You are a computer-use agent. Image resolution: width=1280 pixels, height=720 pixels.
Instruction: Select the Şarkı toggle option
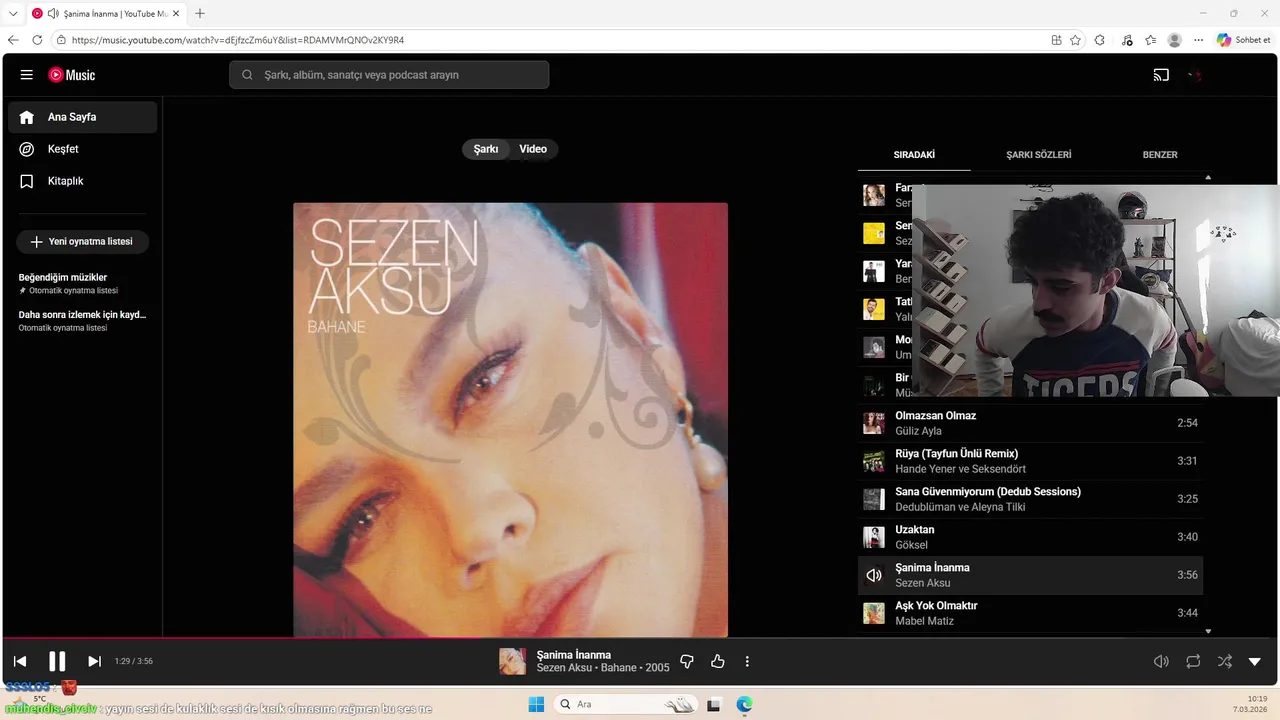tap(486, 149)
